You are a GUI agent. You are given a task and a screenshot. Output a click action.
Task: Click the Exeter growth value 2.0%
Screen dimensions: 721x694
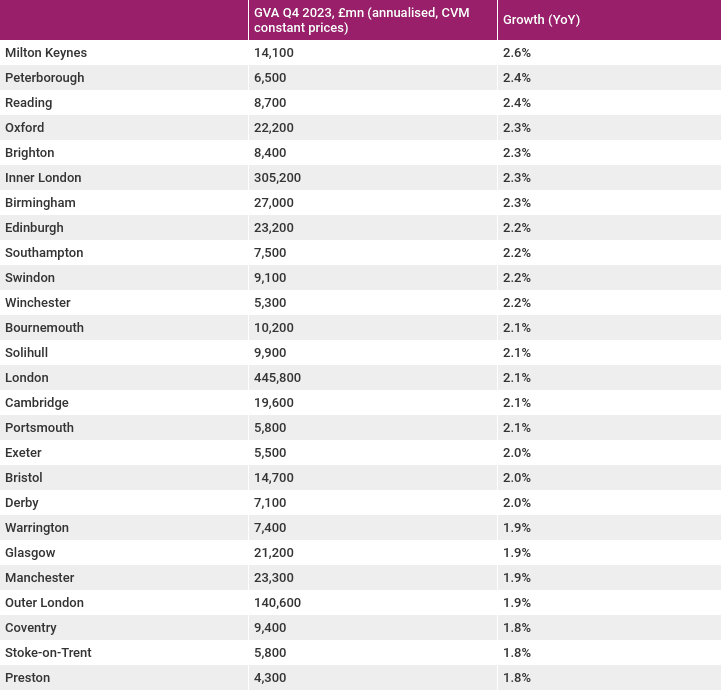[x=516, y=453]
